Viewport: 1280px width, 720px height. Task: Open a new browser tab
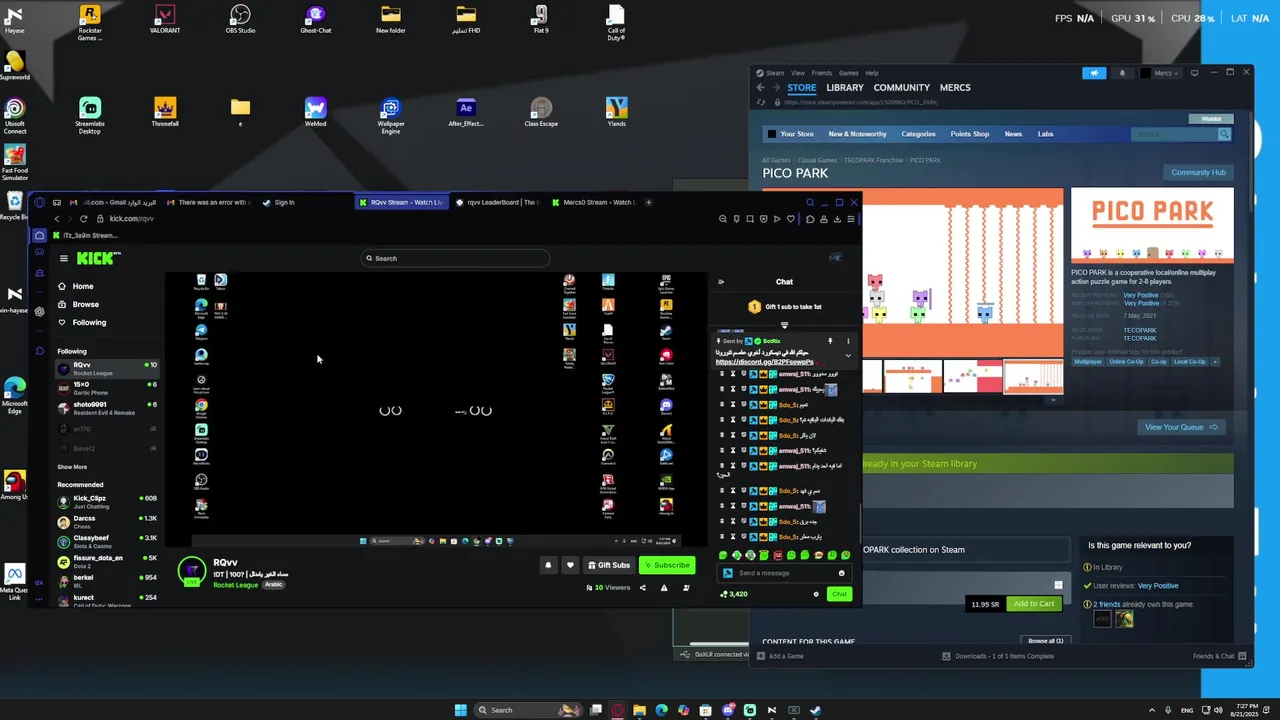[649, 202]
